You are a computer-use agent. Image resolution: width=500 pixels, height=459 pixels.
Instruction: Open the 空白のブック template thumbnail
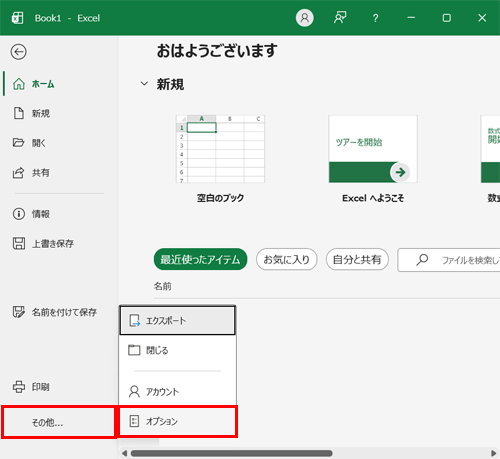pyautogui.click(x=220, y=149)
